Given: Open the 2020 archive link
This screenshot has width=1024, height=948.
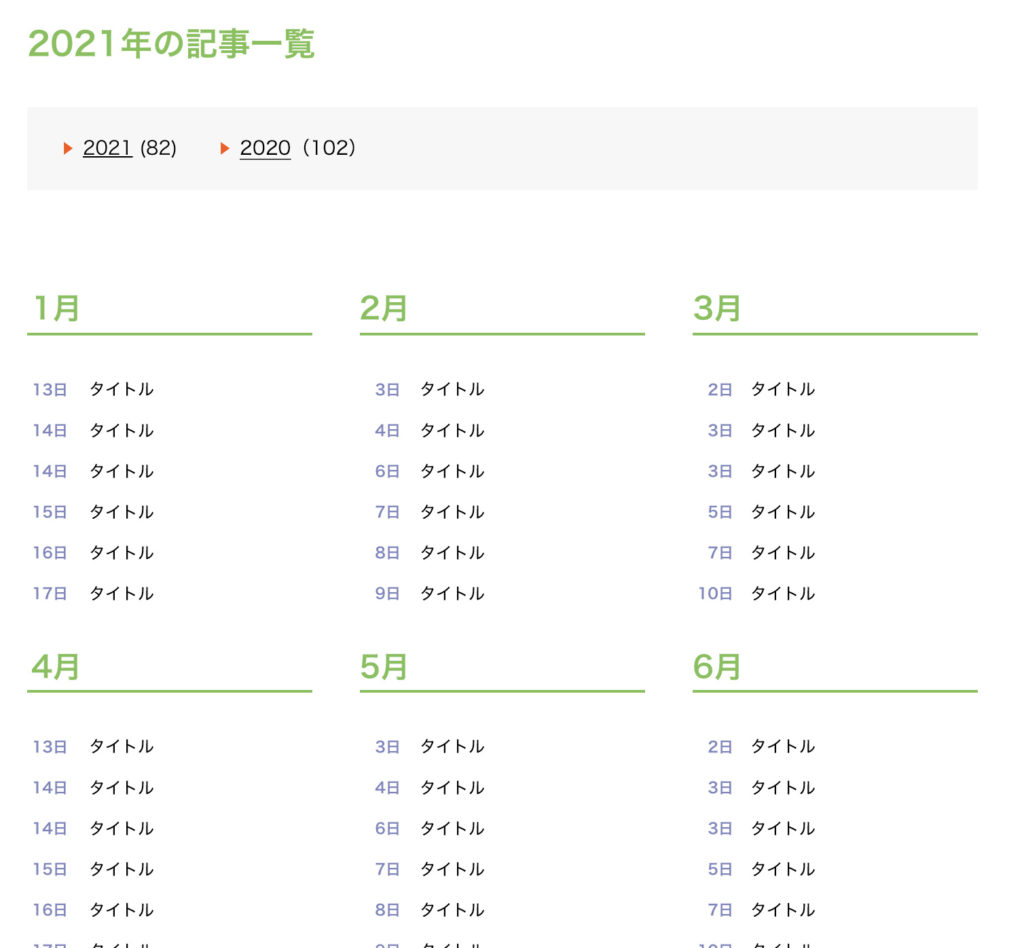Looking at the screenshot, I should coord(265,148).
